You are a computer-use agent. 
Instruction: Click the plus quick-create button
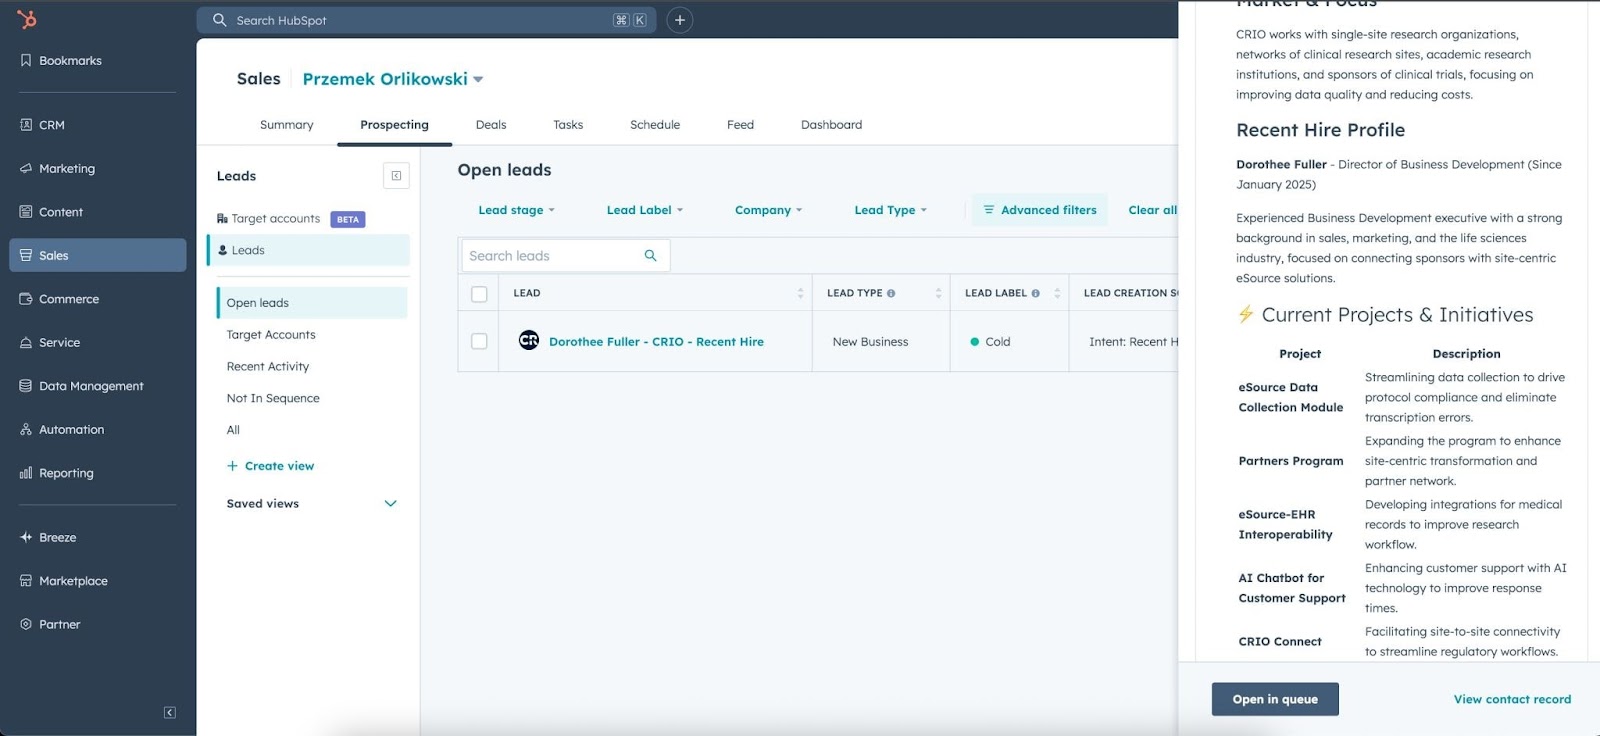(x=680, y=20)
